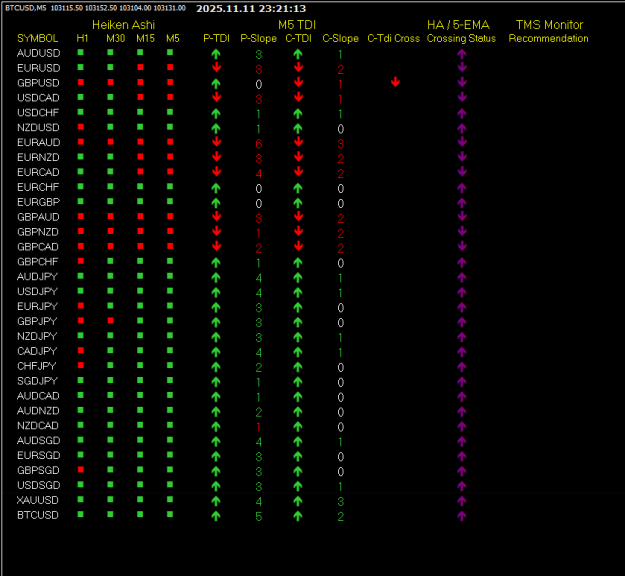This screenshot has height=576, width=625.
Task: Click the GBPJPY M30 red Heiken Ashi square
Action: pos(110,320)
